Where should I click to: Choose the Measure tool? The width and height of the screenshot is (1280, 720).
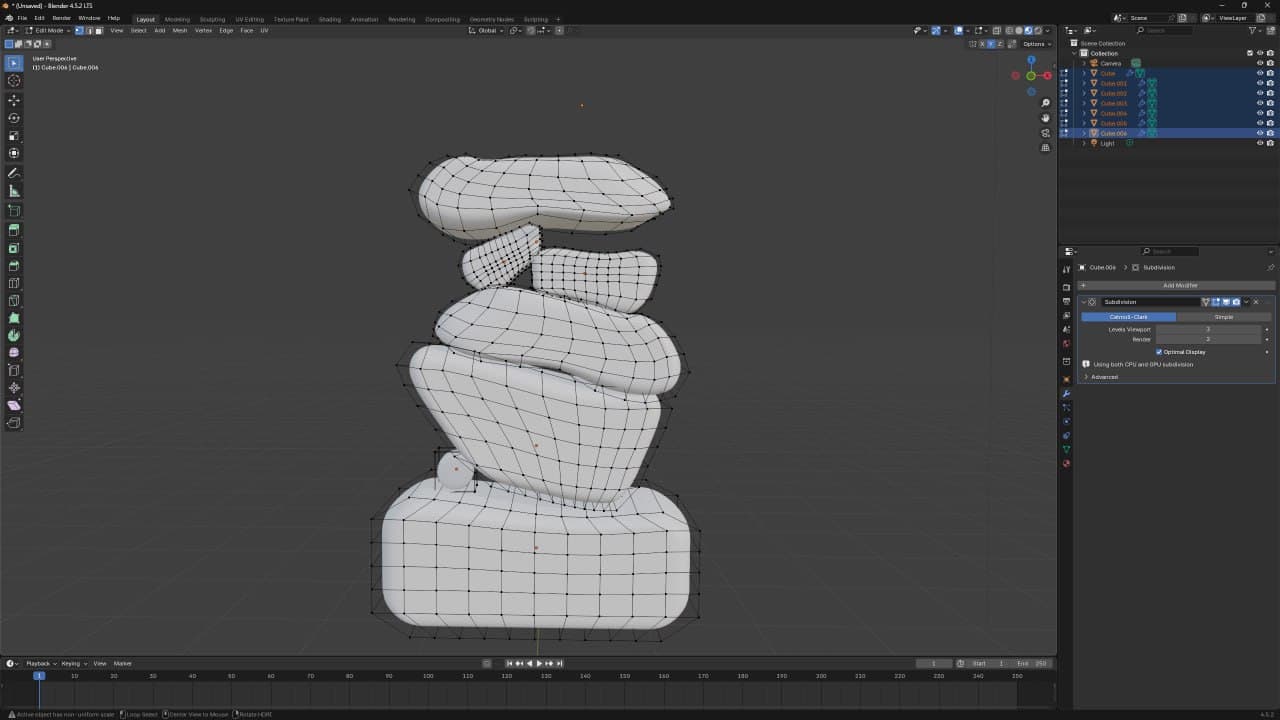tap(14, 191)
